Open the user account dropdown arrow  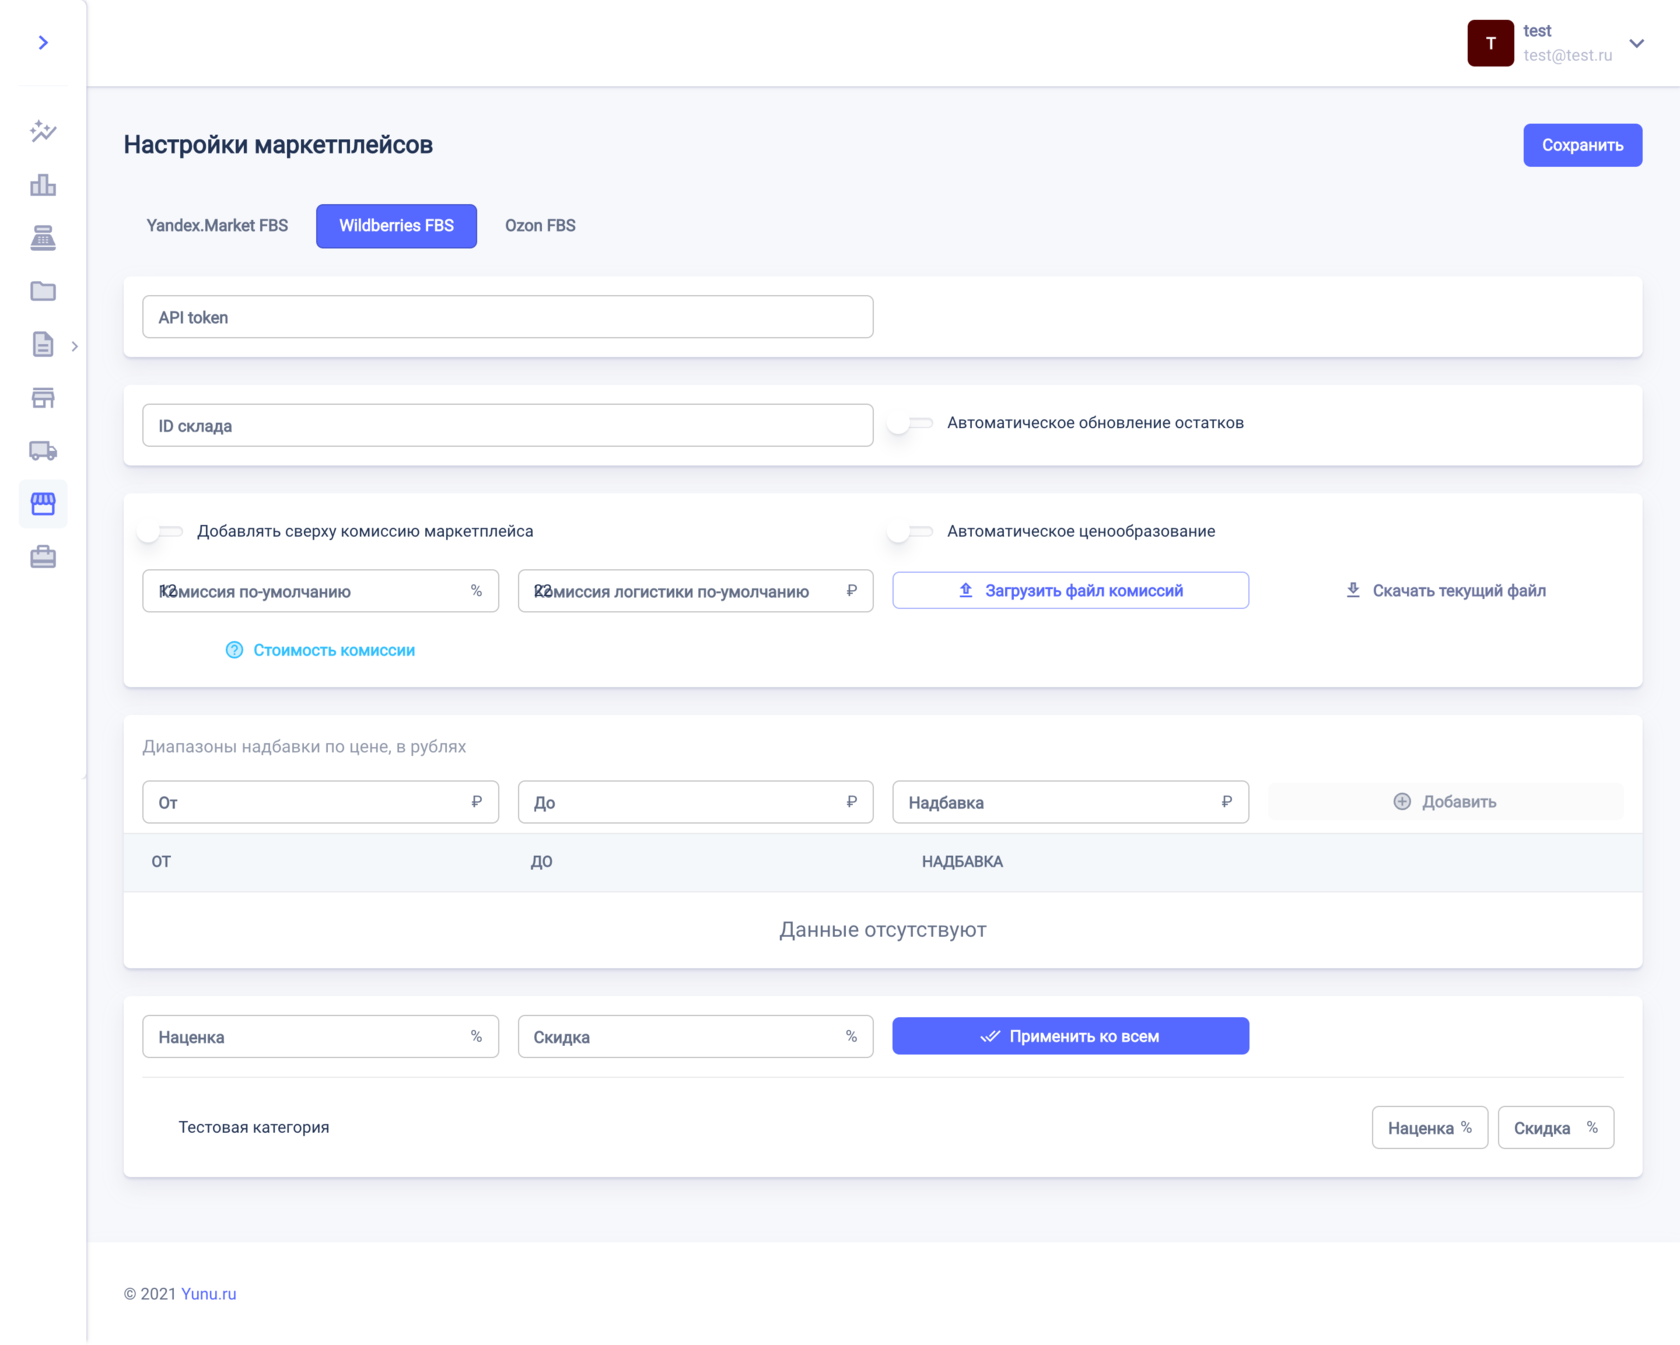click(1637, 43)
